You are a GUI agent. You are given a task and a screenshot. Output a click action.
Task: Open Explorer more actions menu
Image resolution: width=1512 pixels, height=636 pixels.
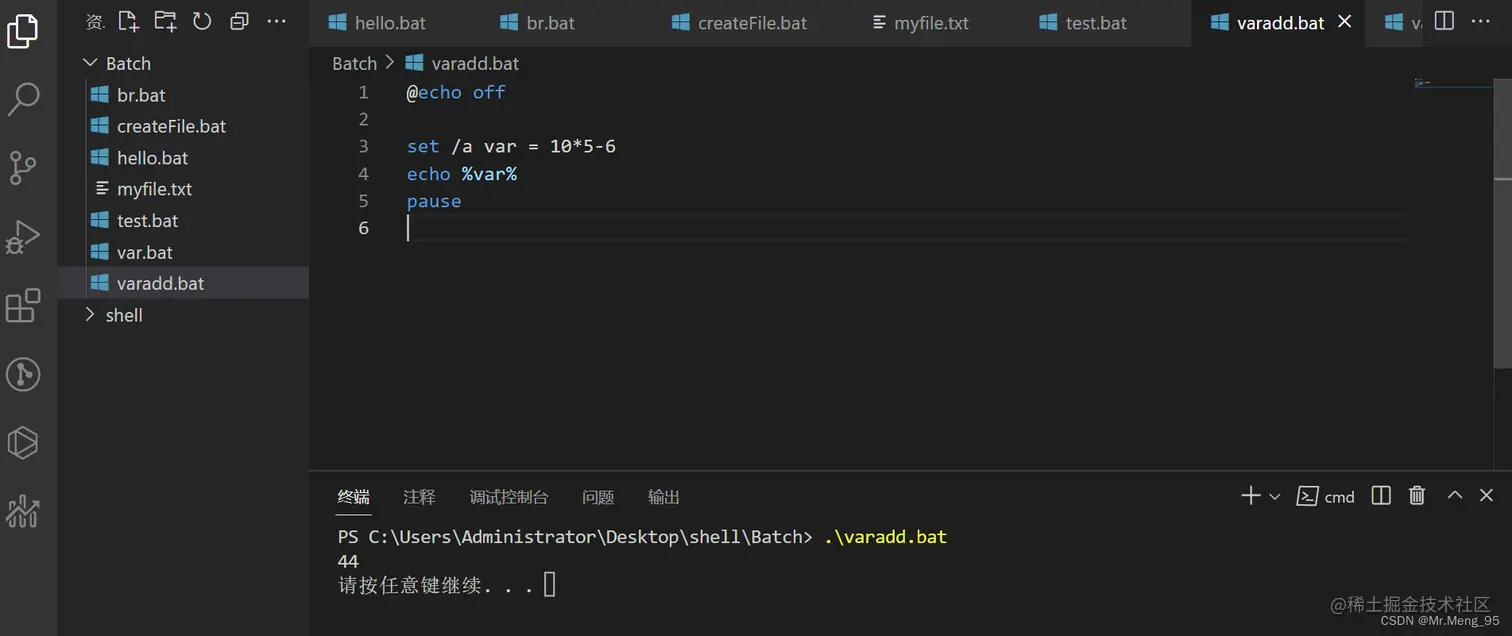pos(277,21)
